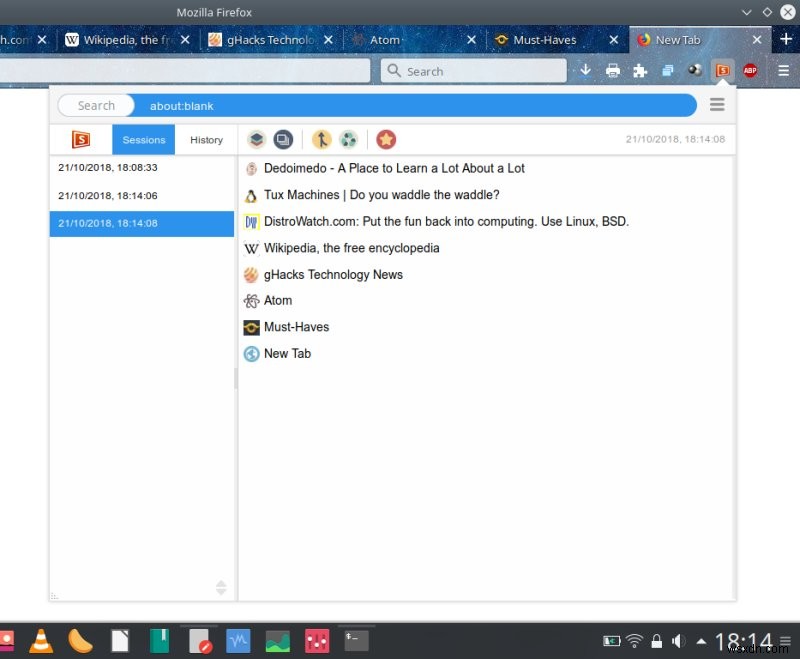Viewport: 800px width, 659px height.
Task: Switch to the History tab
Action: point(206,140)
